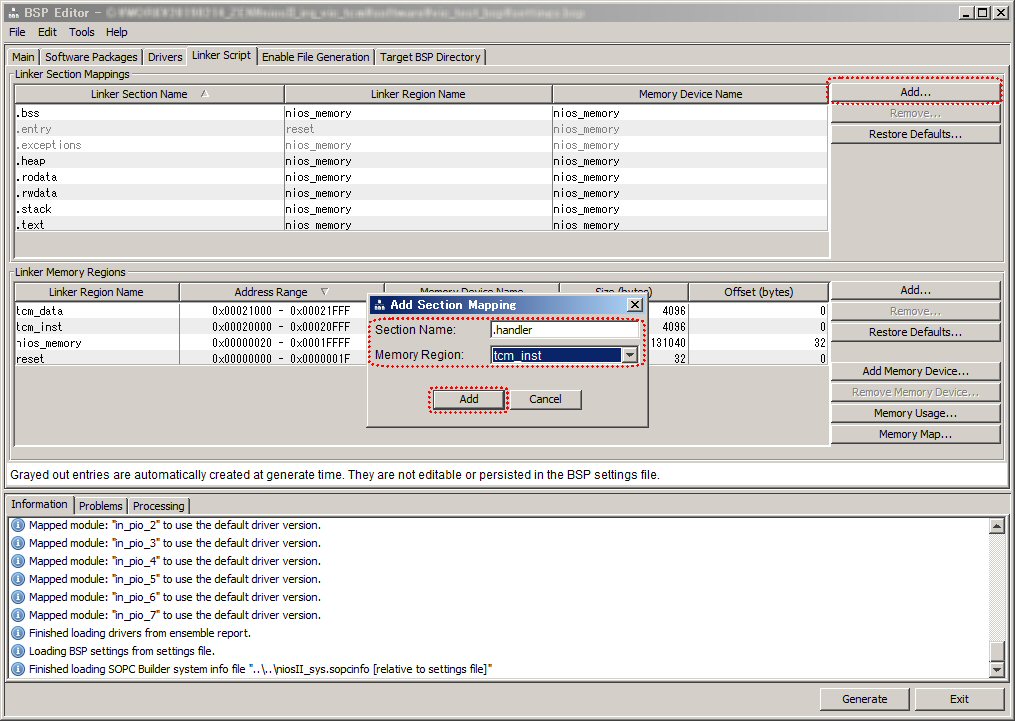Open the Memory Region dropdown

point(629,355)
